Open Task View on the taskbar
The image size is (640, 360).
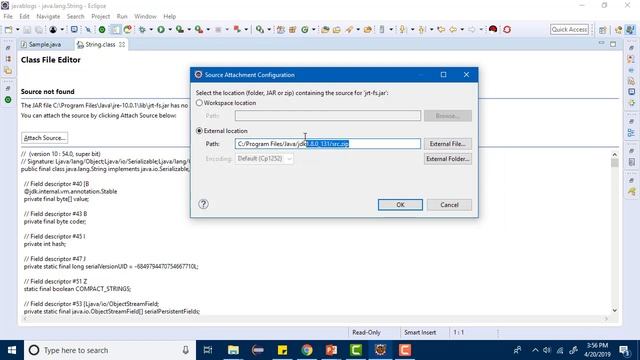tap(208, 350)
